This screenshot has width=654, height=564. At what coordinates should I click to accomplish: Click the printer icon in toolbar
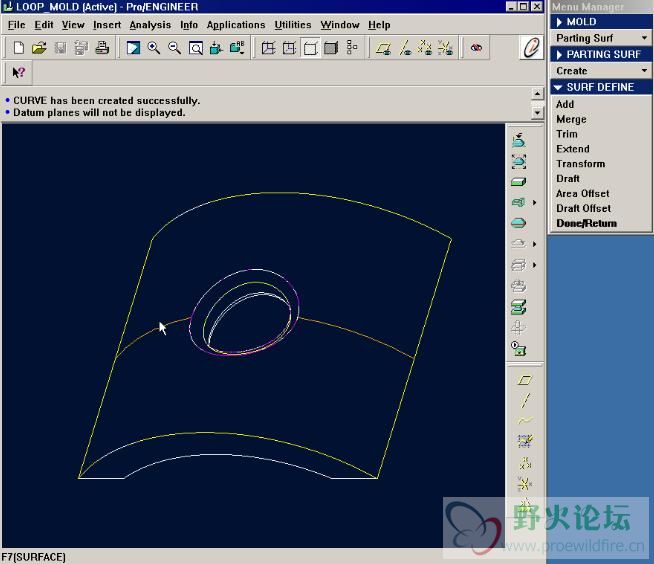102,48
